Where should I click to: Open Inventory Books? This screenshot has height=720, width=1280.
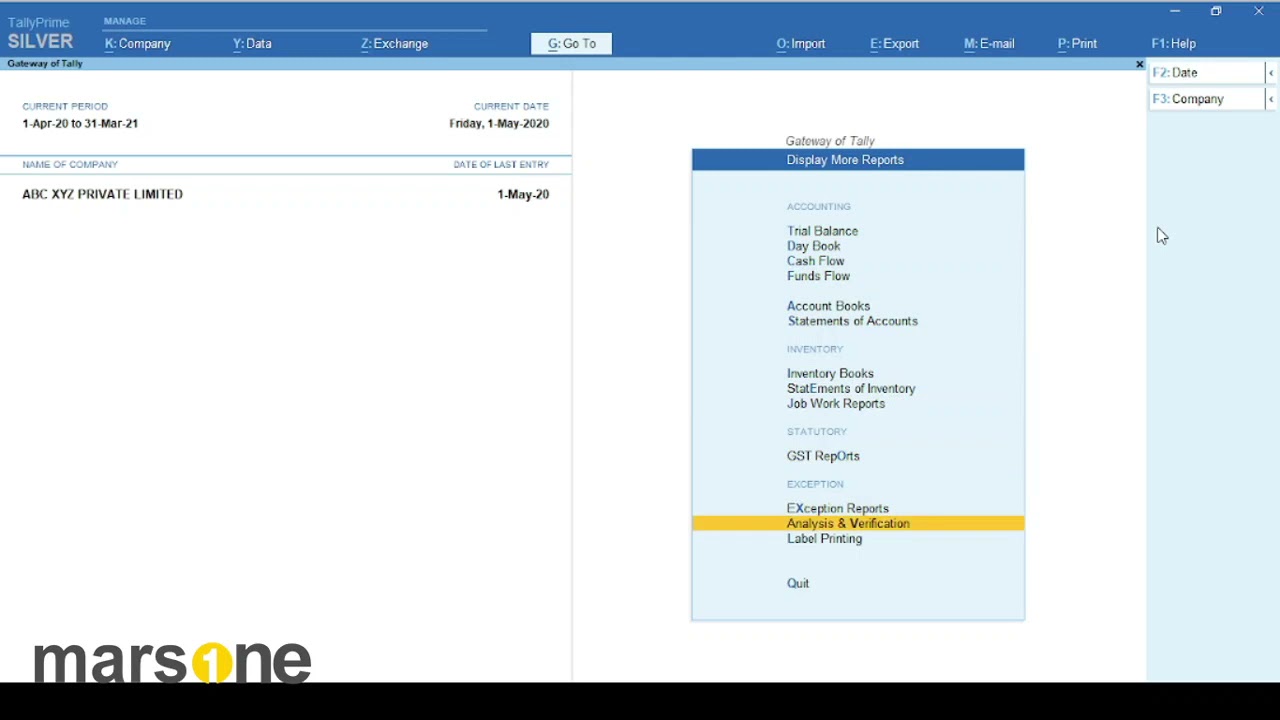click(x=830, y=374)
